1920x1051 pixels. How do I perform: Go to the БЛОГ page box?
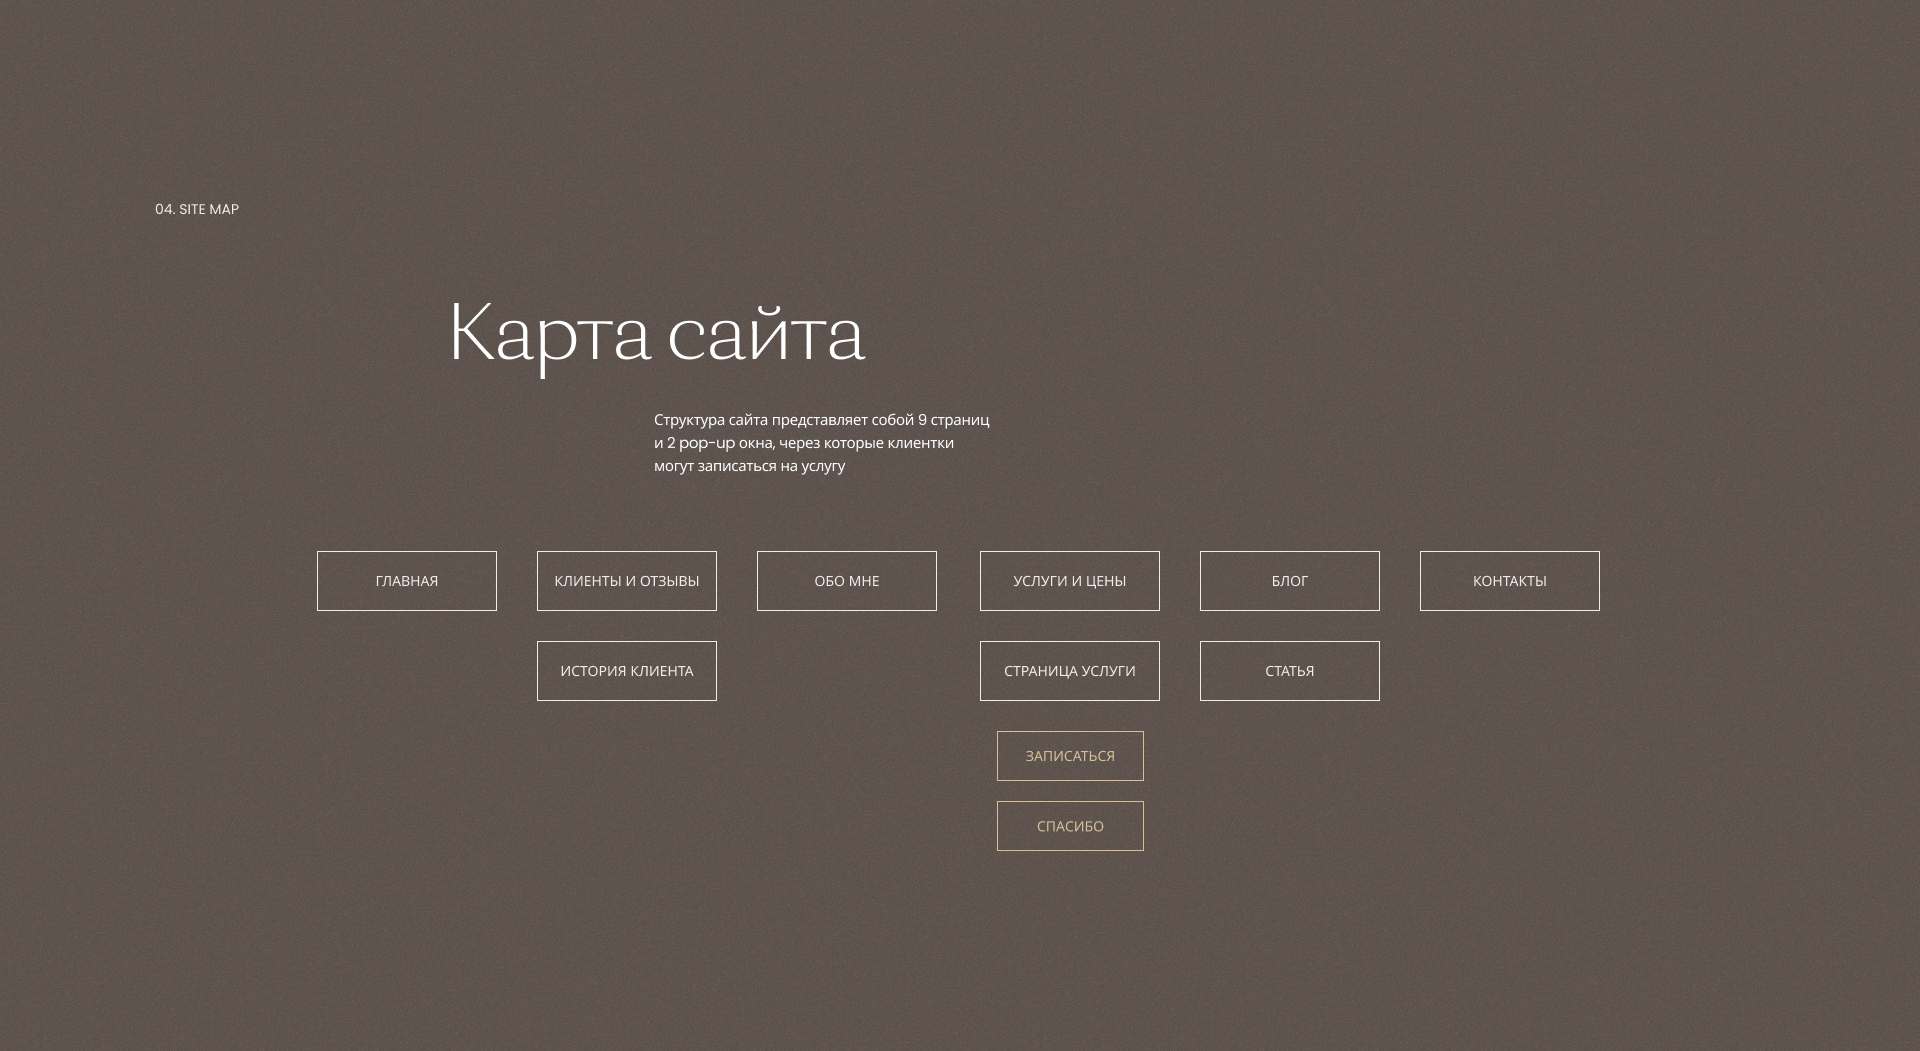pyautogui.click(x=1289, y=581)
